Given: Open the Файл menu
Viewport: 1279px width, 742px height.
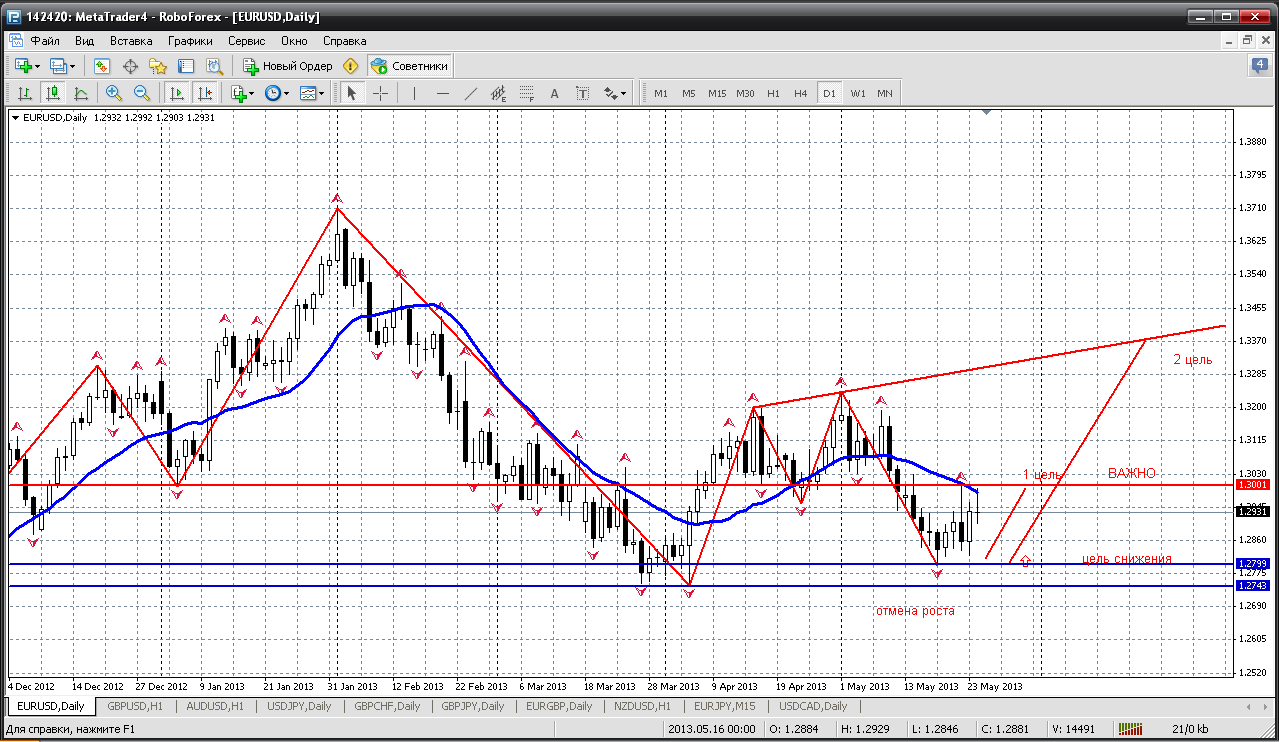Looking at the screenshot, I should point(45,41).
